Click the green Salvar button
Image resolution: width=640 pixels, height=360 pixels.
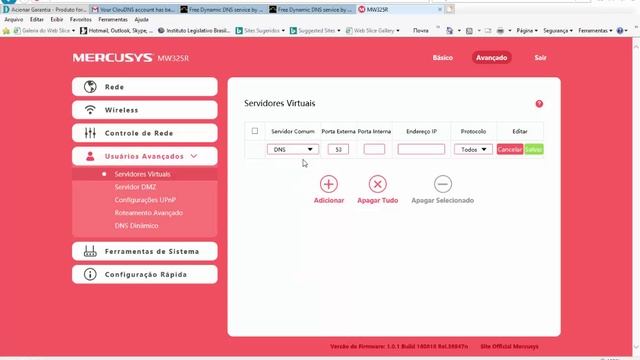point(533,149)
